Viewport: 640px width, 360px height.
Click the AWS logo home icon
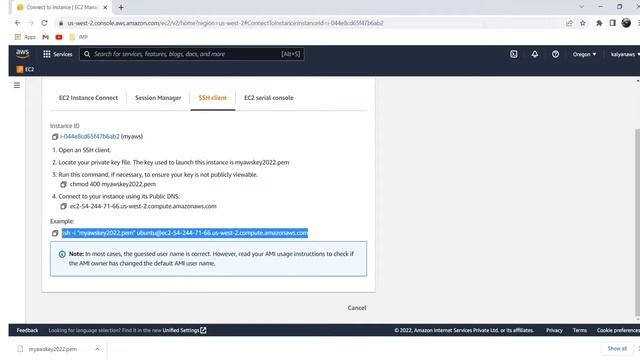point(22,53)
